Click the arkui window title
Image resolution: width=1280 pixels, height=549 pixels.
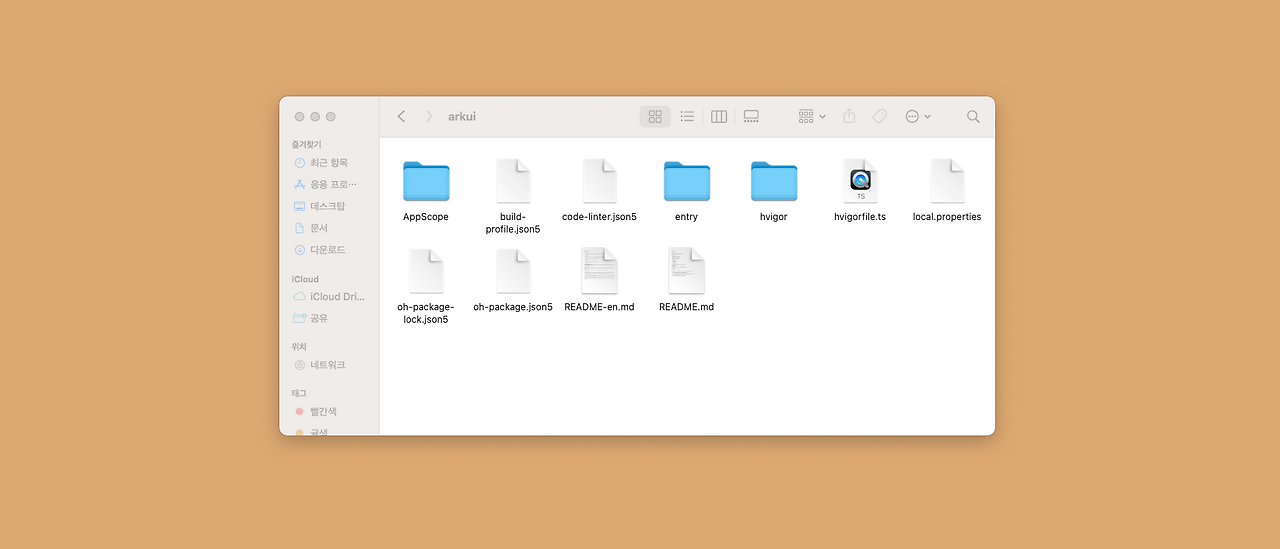click(x=462, y=116)
